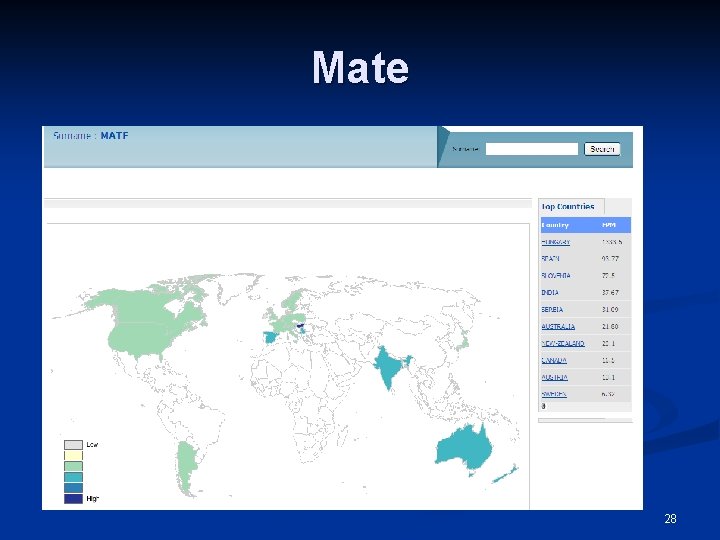
Task: Open the AUSTRIA country link
Action: click(x=554, y=377)
